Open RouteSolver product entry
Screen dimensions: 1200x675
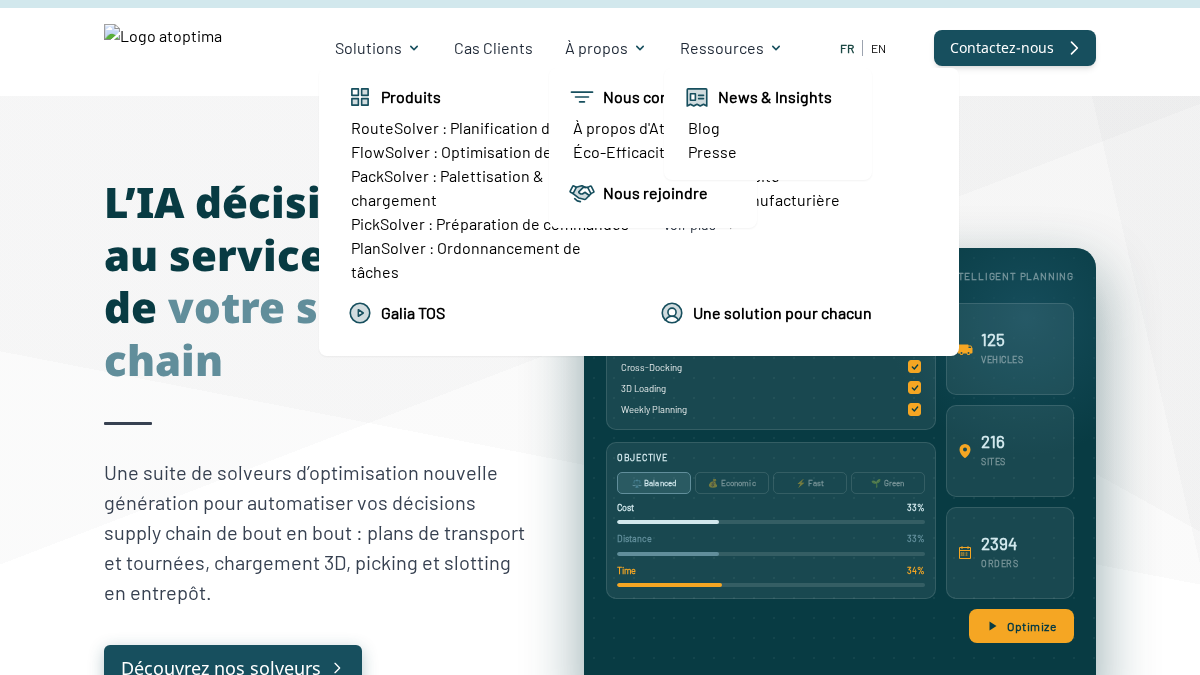[451, 128]
